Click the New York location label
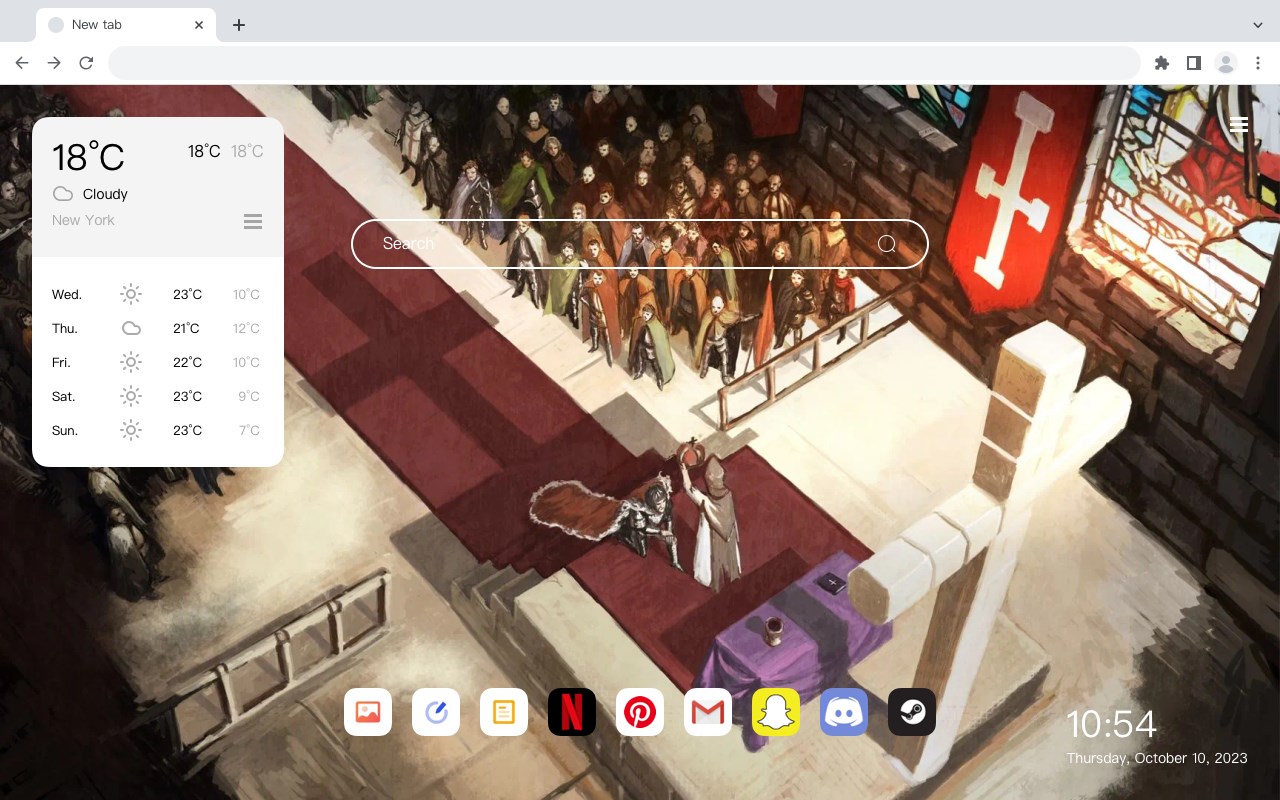The width and height of the screenshot is (1280, 800). tap(83, 220)
